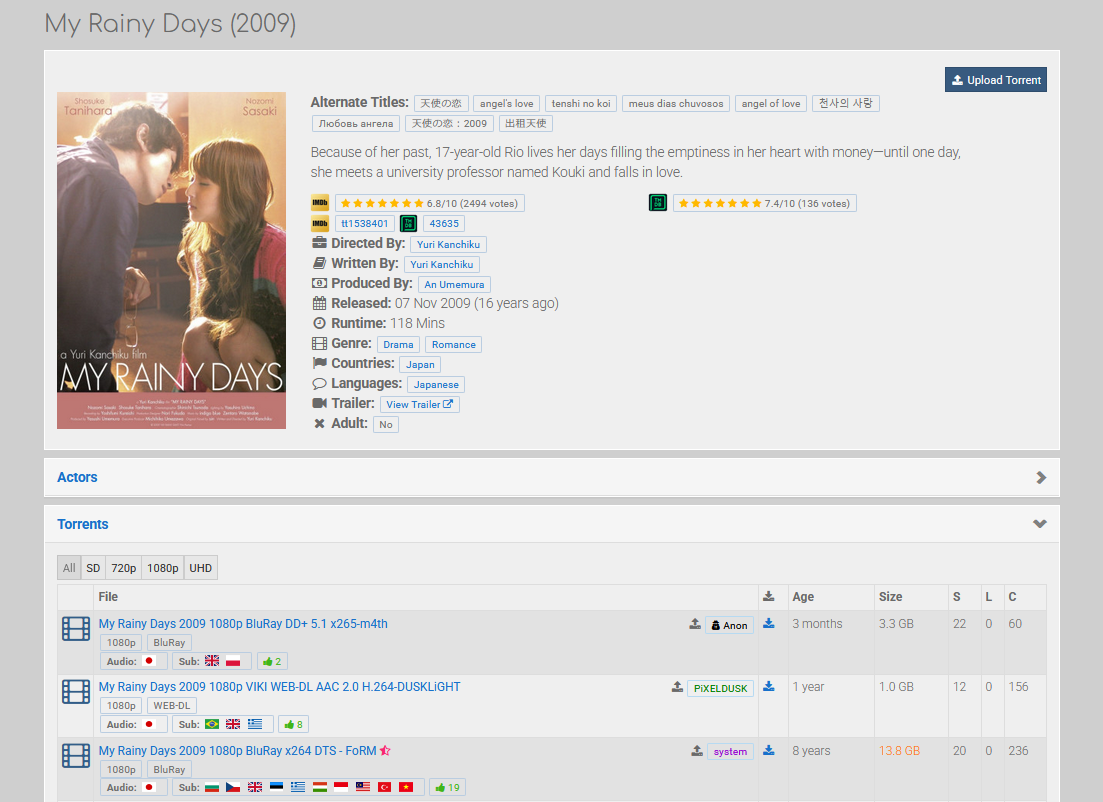Select the All quality filter

point(69,568)
